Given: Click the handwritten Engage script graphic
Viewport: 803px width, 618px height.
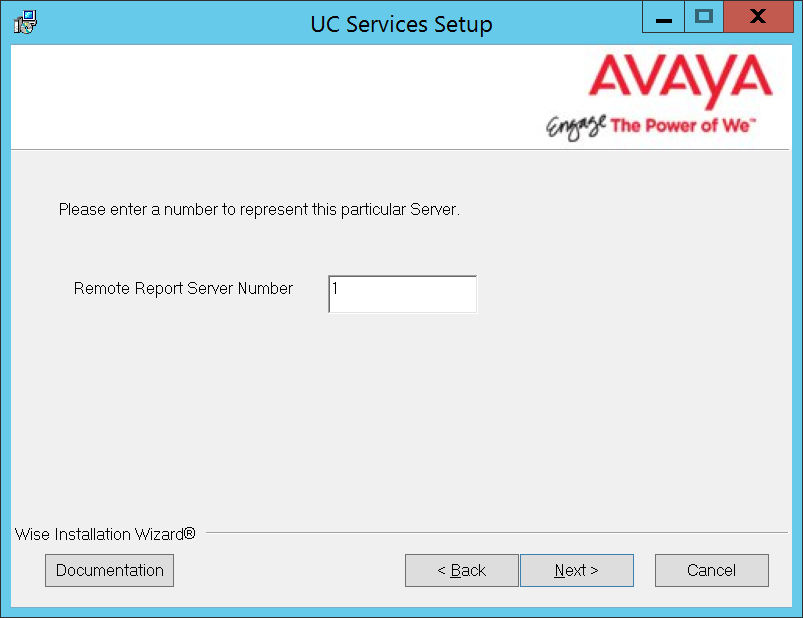Looking at the screenshot, I should pos(576,127).
